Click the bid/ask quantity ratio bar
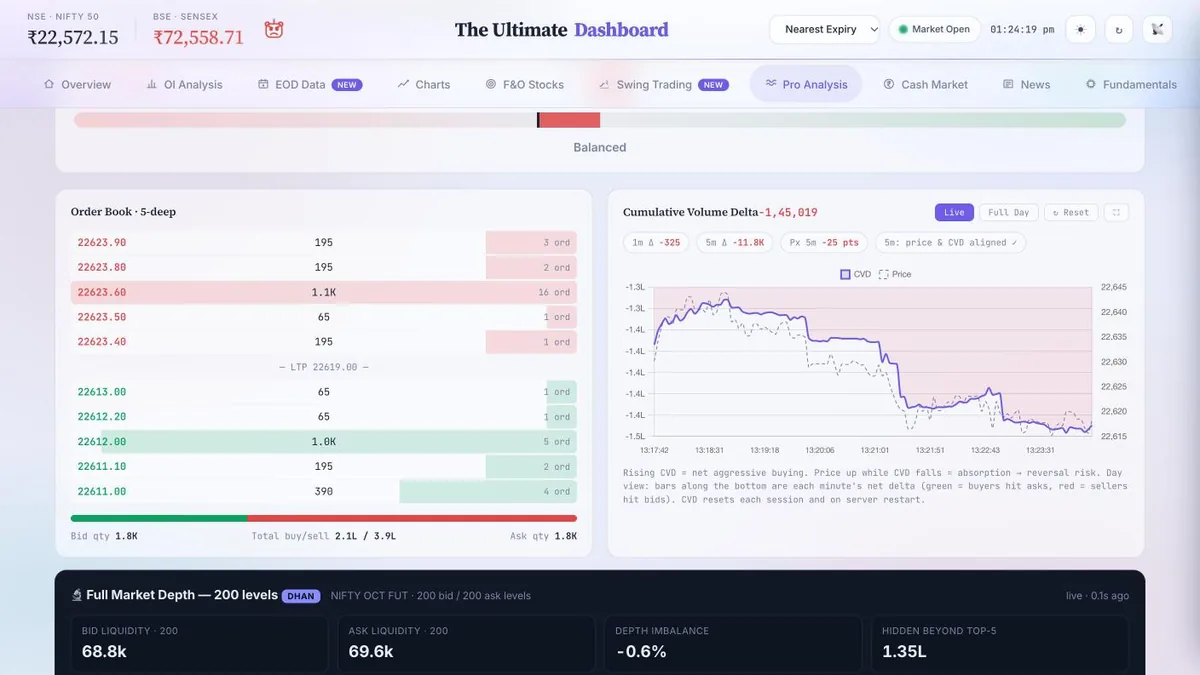 click(x=324, y=518)
